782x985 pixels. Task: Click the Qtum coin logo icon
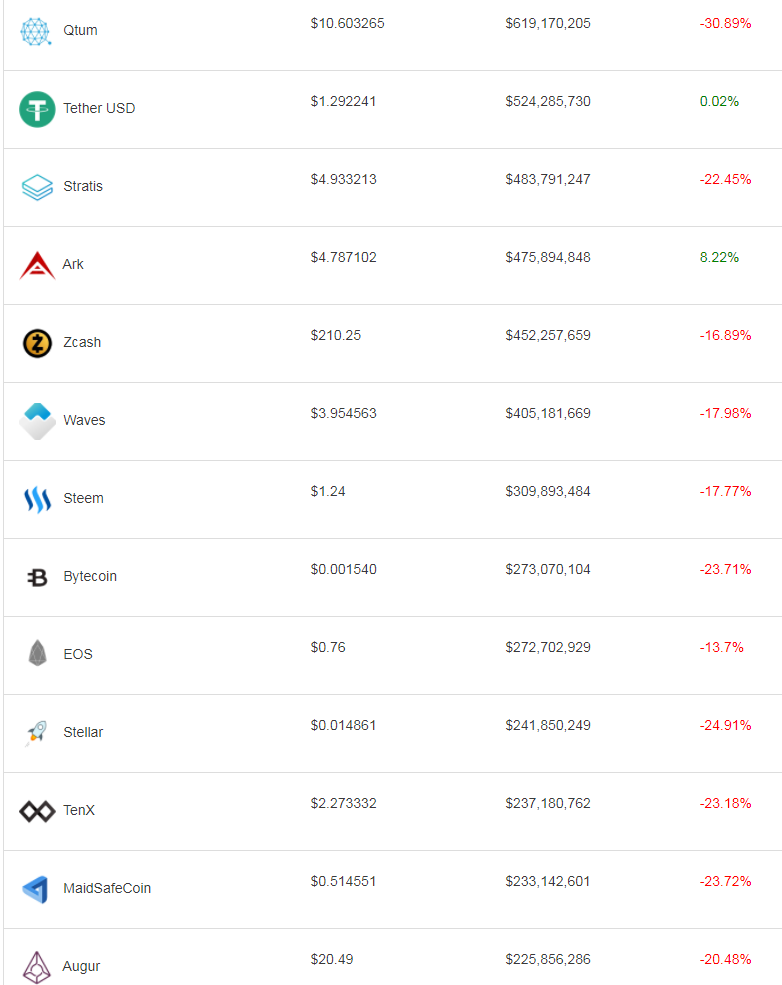(37, 31)
